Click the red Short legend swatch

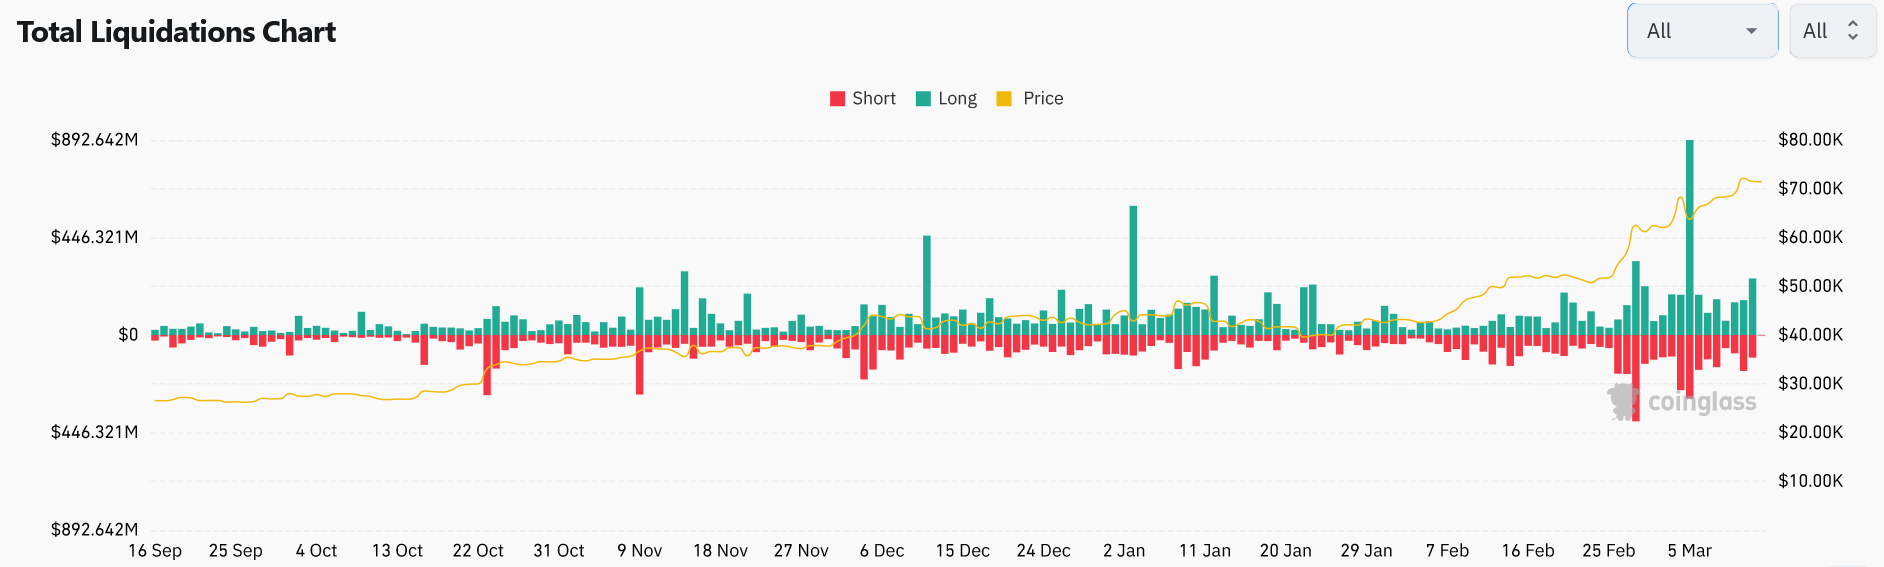pyautogui.click(x=838, y=99)
